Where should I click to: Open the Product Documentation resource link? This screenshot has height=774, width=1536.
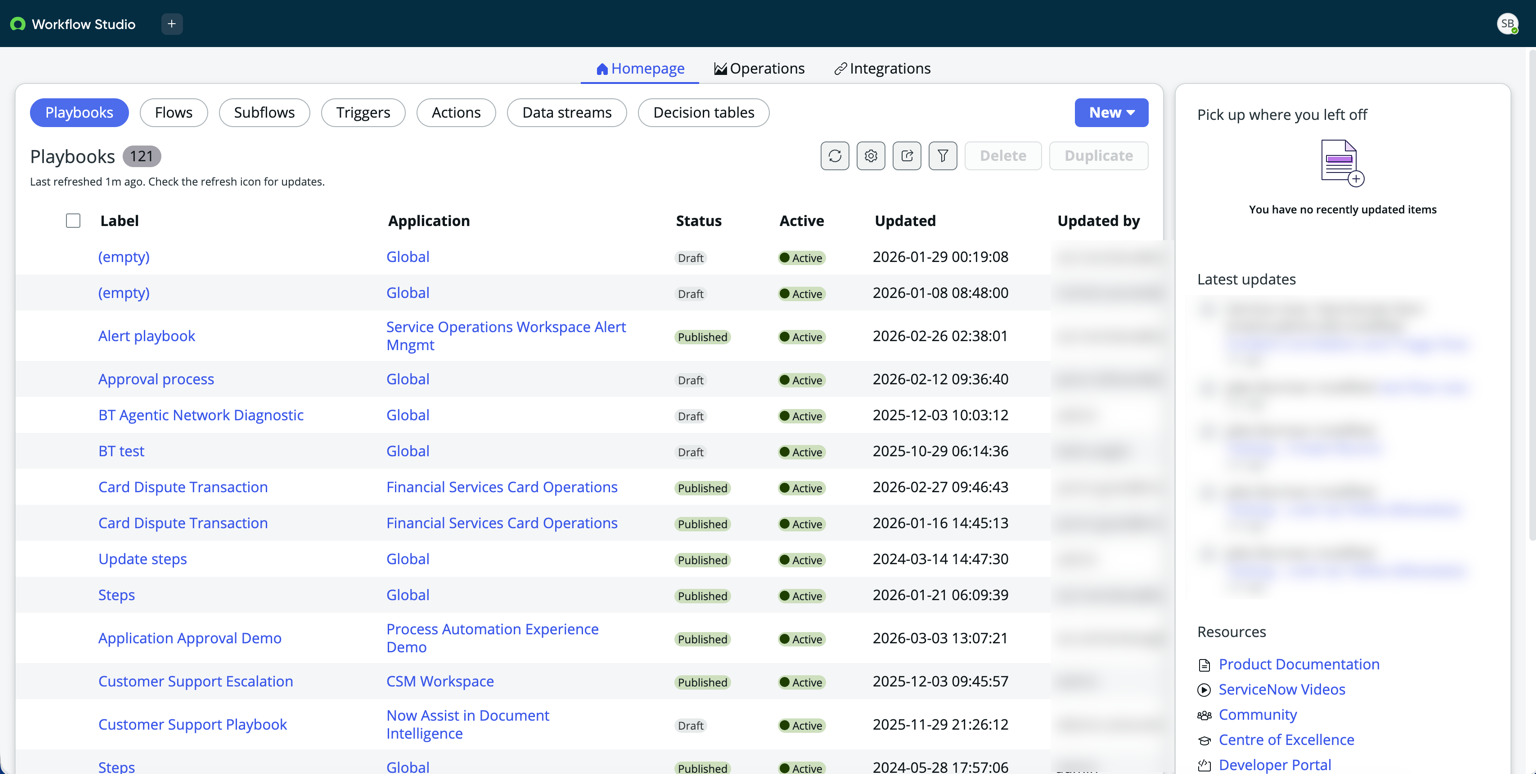[x=1299, y=664]
